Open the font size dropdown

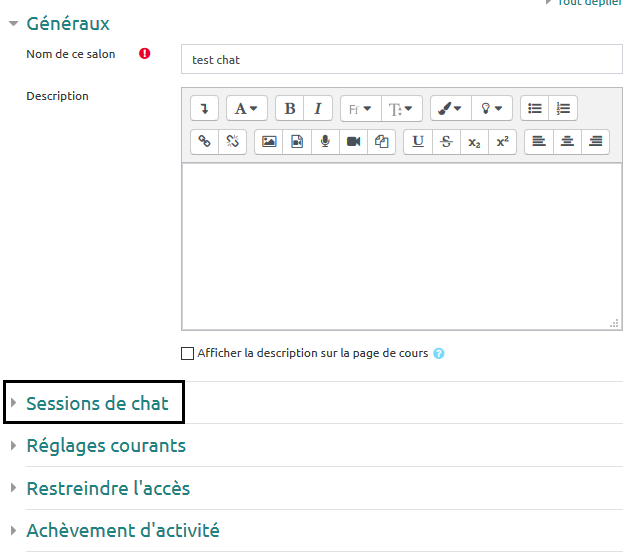[x=402, y=109]
